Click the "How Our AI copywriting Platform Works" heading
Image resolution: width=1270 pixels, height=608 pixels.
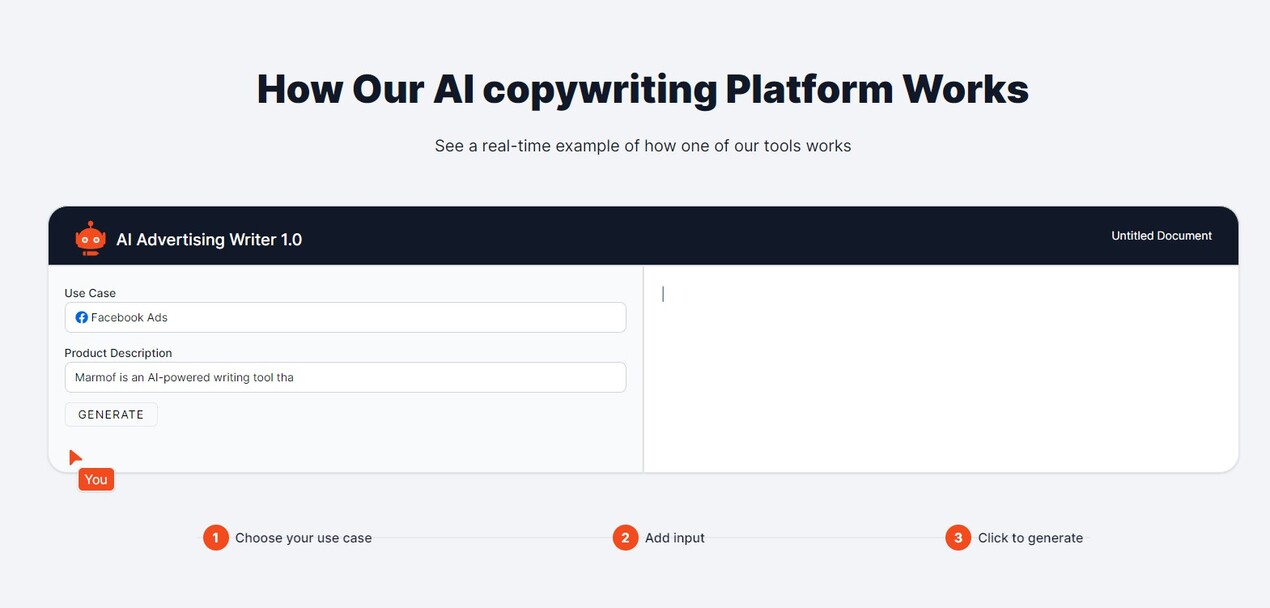point(642,89)
